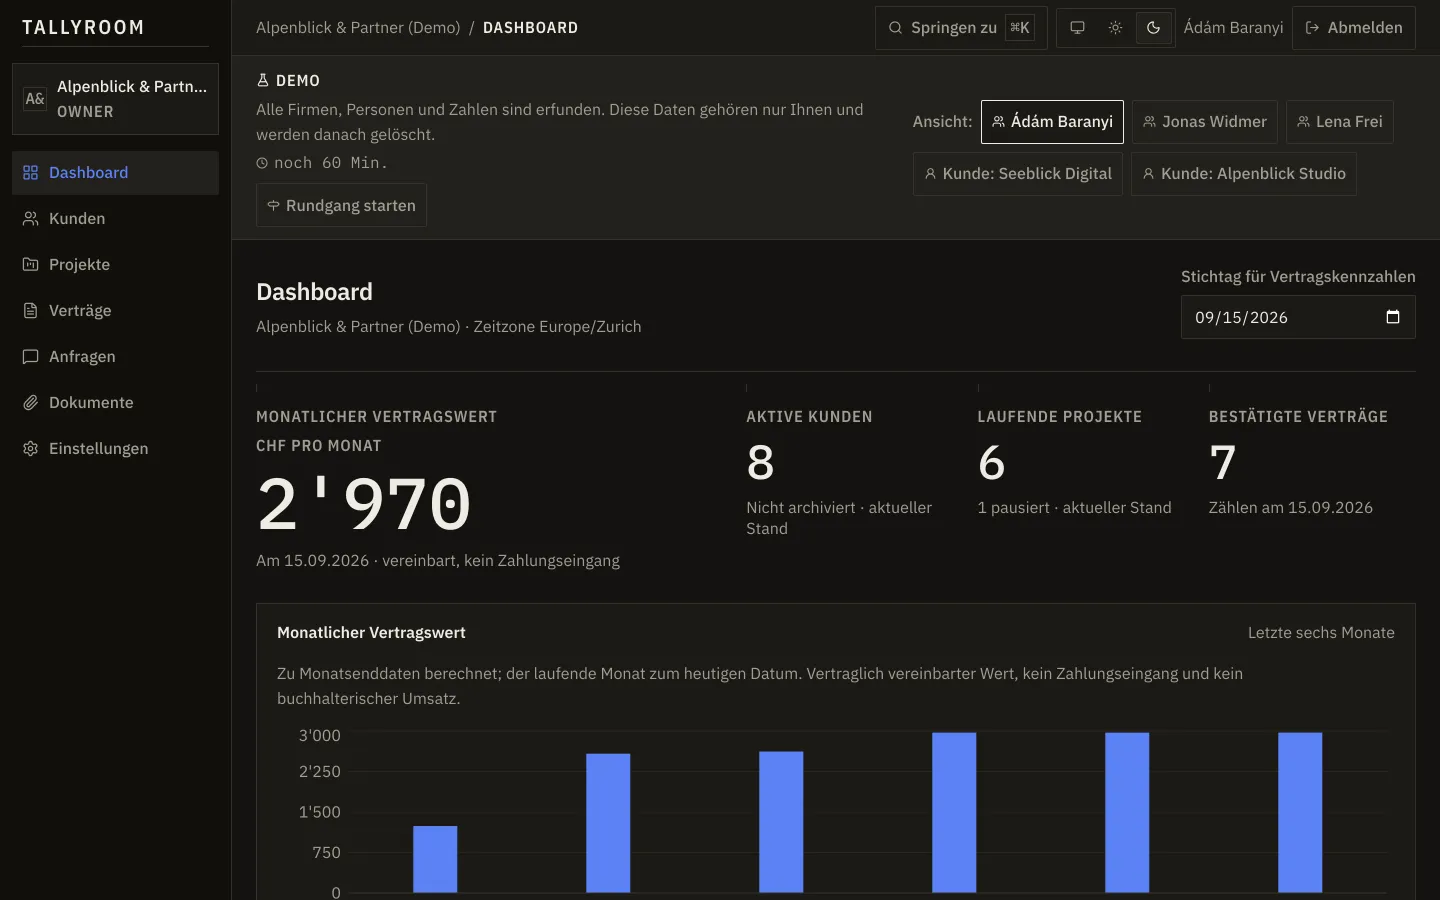Click the Projekte folder icon
Image resolution: width=1440 pixels, height=900 pixels.
31,265
